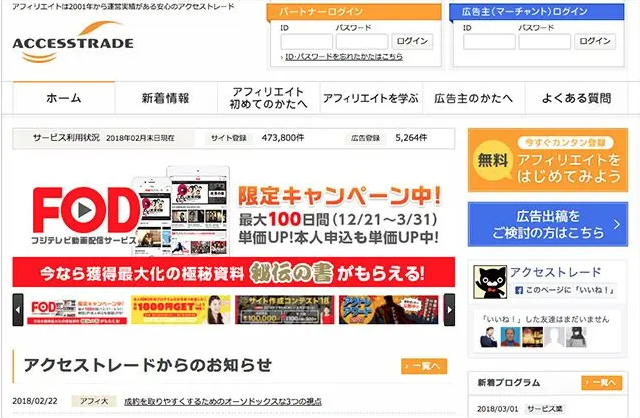Screen dimensions: 640x418
Task: Click the 新着プログラム heading
Action: coord(509,383)
